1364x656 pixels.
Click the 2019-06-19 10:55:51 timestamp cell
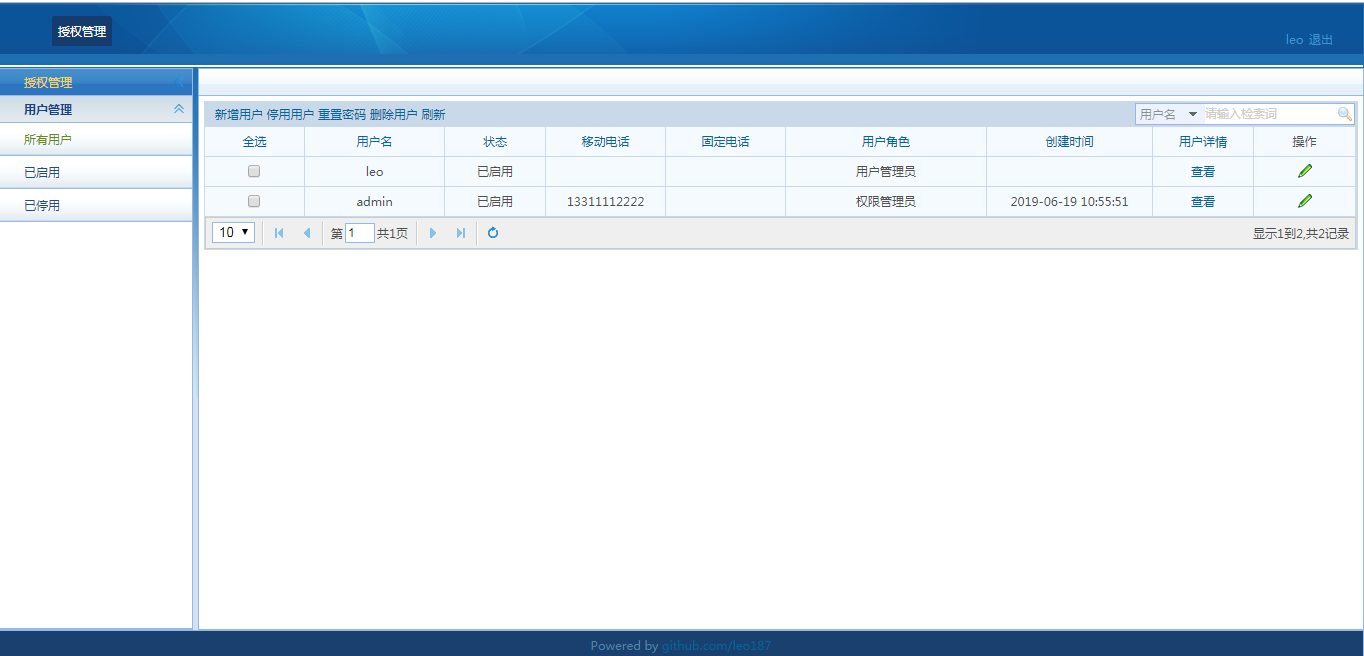click(1069, 202)
